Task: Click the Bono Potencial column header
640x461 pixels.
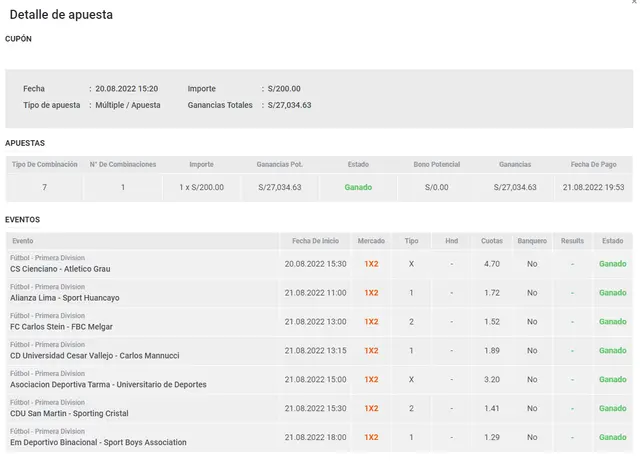Action: tap(437, 164)
